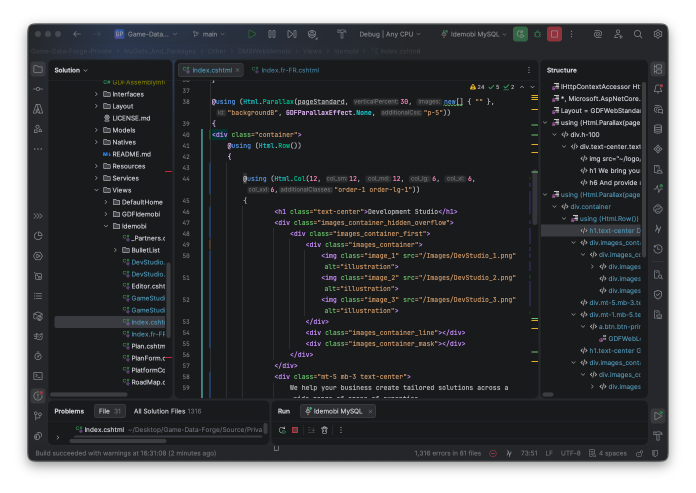Click the Debug bug icon in toolbar
696x493 pixels.
tap(538, 34)
